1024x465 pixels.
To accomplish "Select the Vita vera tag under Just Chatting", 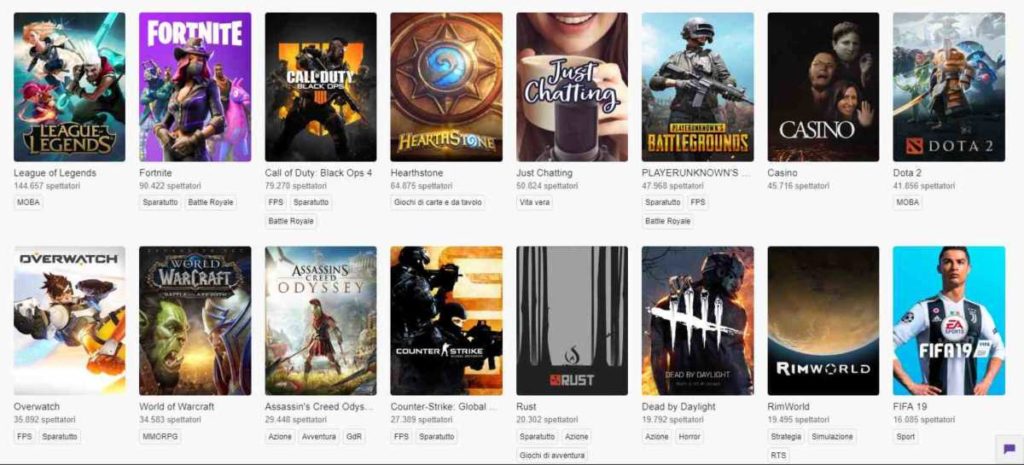I will tap(535, 202).
